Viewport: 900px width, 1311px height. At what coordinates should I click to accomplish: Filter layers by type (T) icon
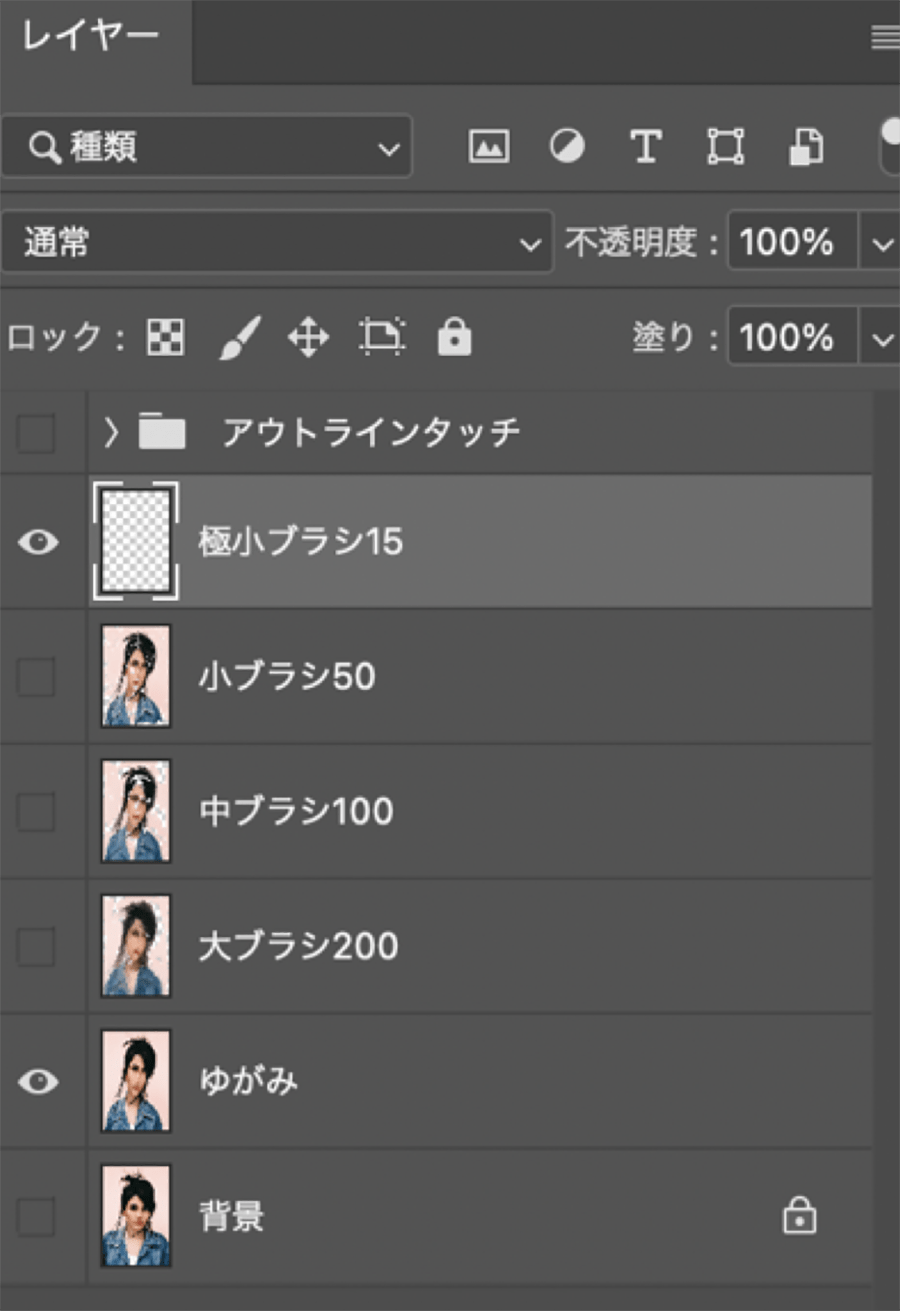646,147
